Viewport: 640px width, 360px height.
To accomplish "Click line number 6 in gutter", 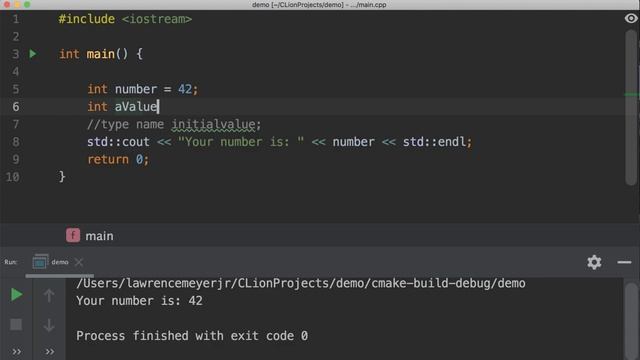I will coord(16,107).
